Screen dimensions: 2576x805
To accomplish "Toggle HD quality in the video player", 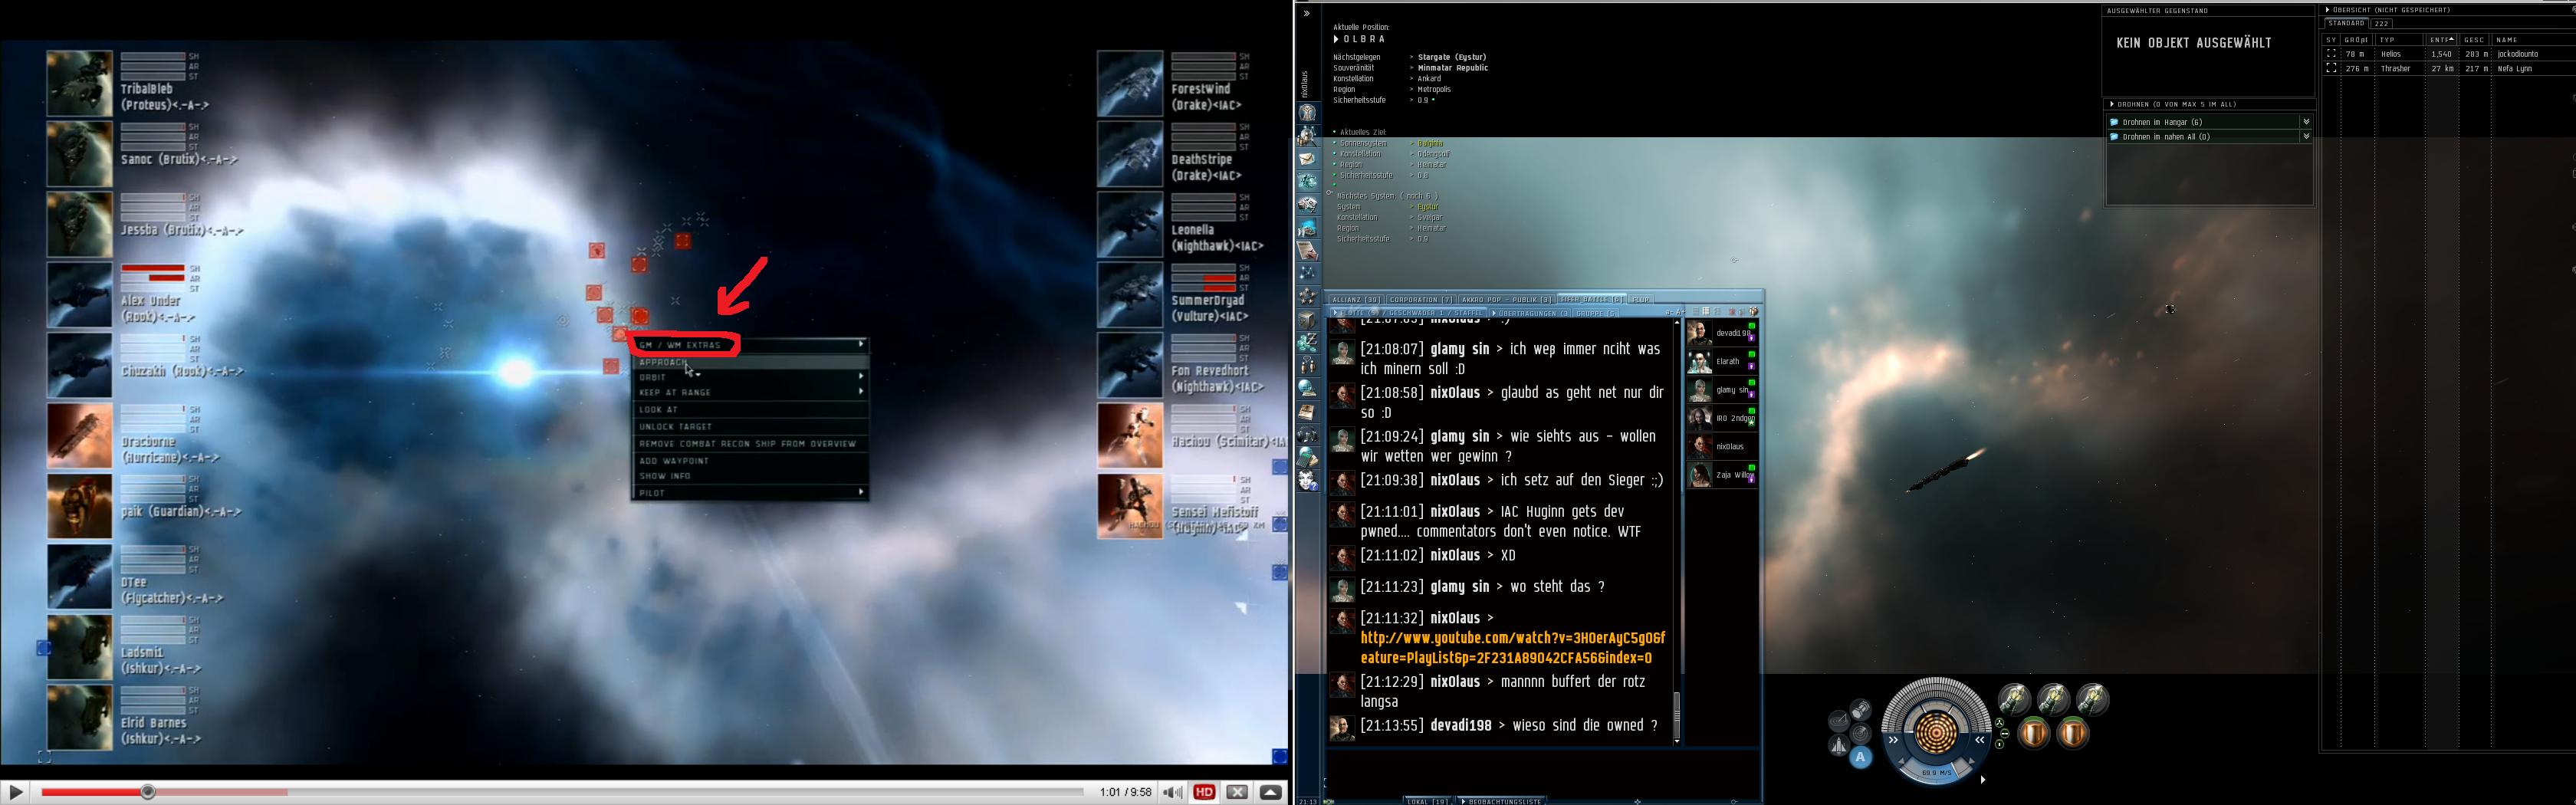I will pyautogui.click(x=1204, y=792).
